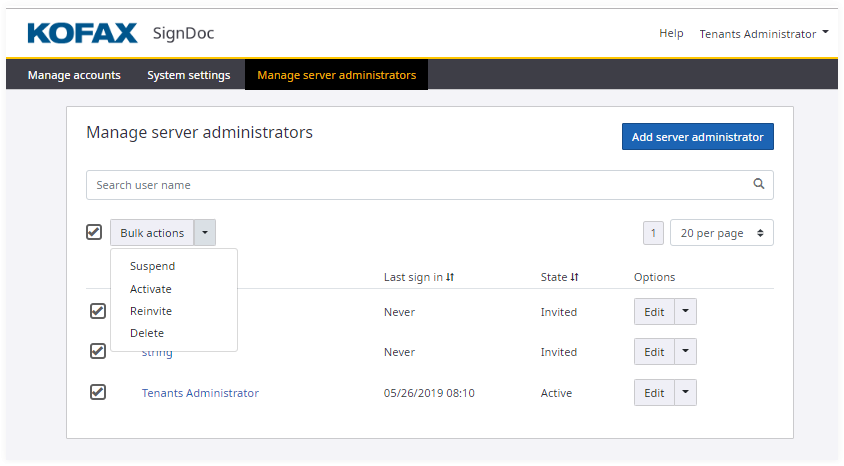Toggle the select-all checkbox beside Bulk actions
Viewport: 844px width, 466px height.
pos(94,232)
